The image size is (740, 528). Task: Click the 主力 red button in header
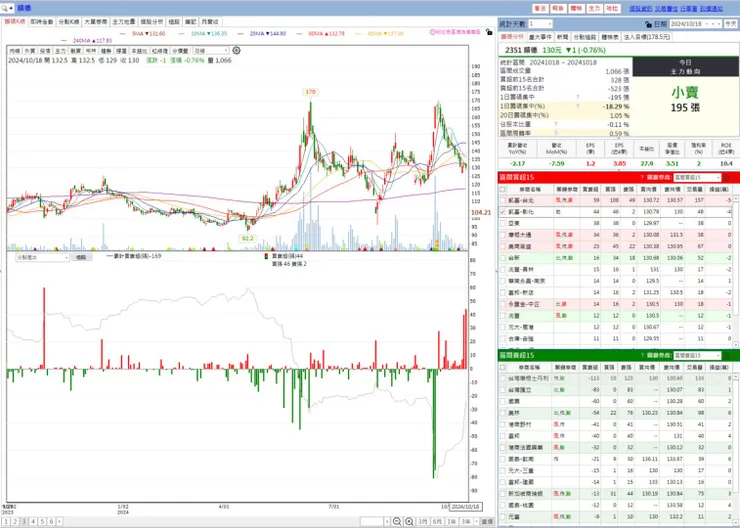[x=595, y=8]
